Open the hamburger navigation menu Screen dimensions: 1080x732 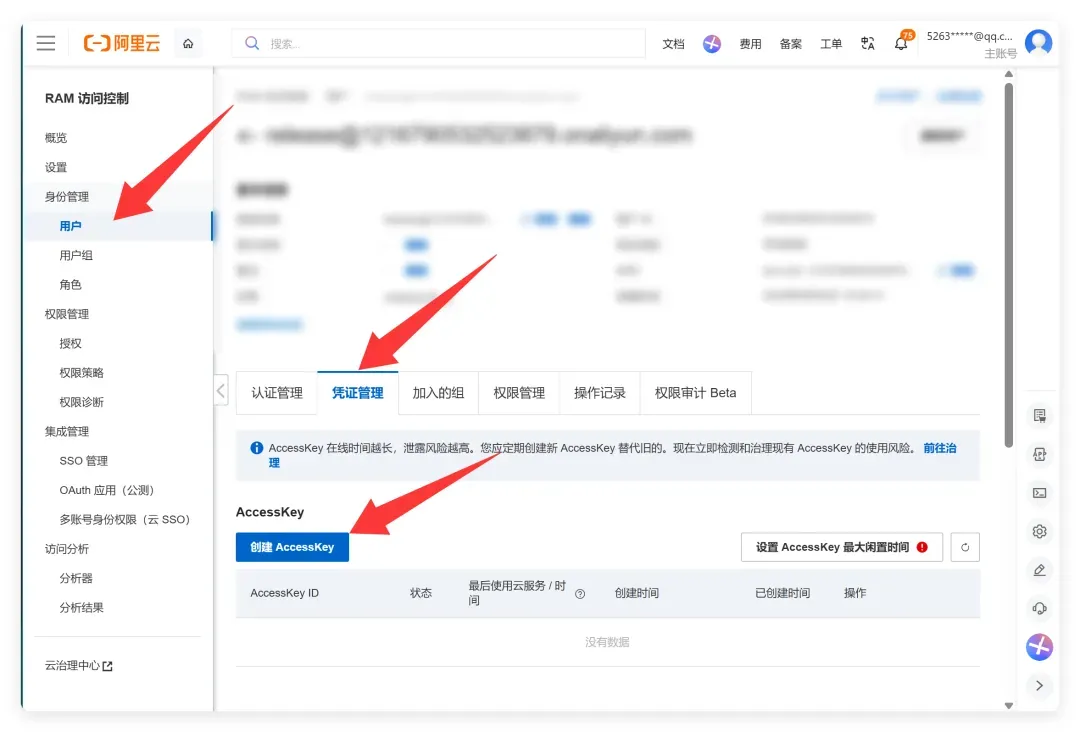tap(46, 43)
